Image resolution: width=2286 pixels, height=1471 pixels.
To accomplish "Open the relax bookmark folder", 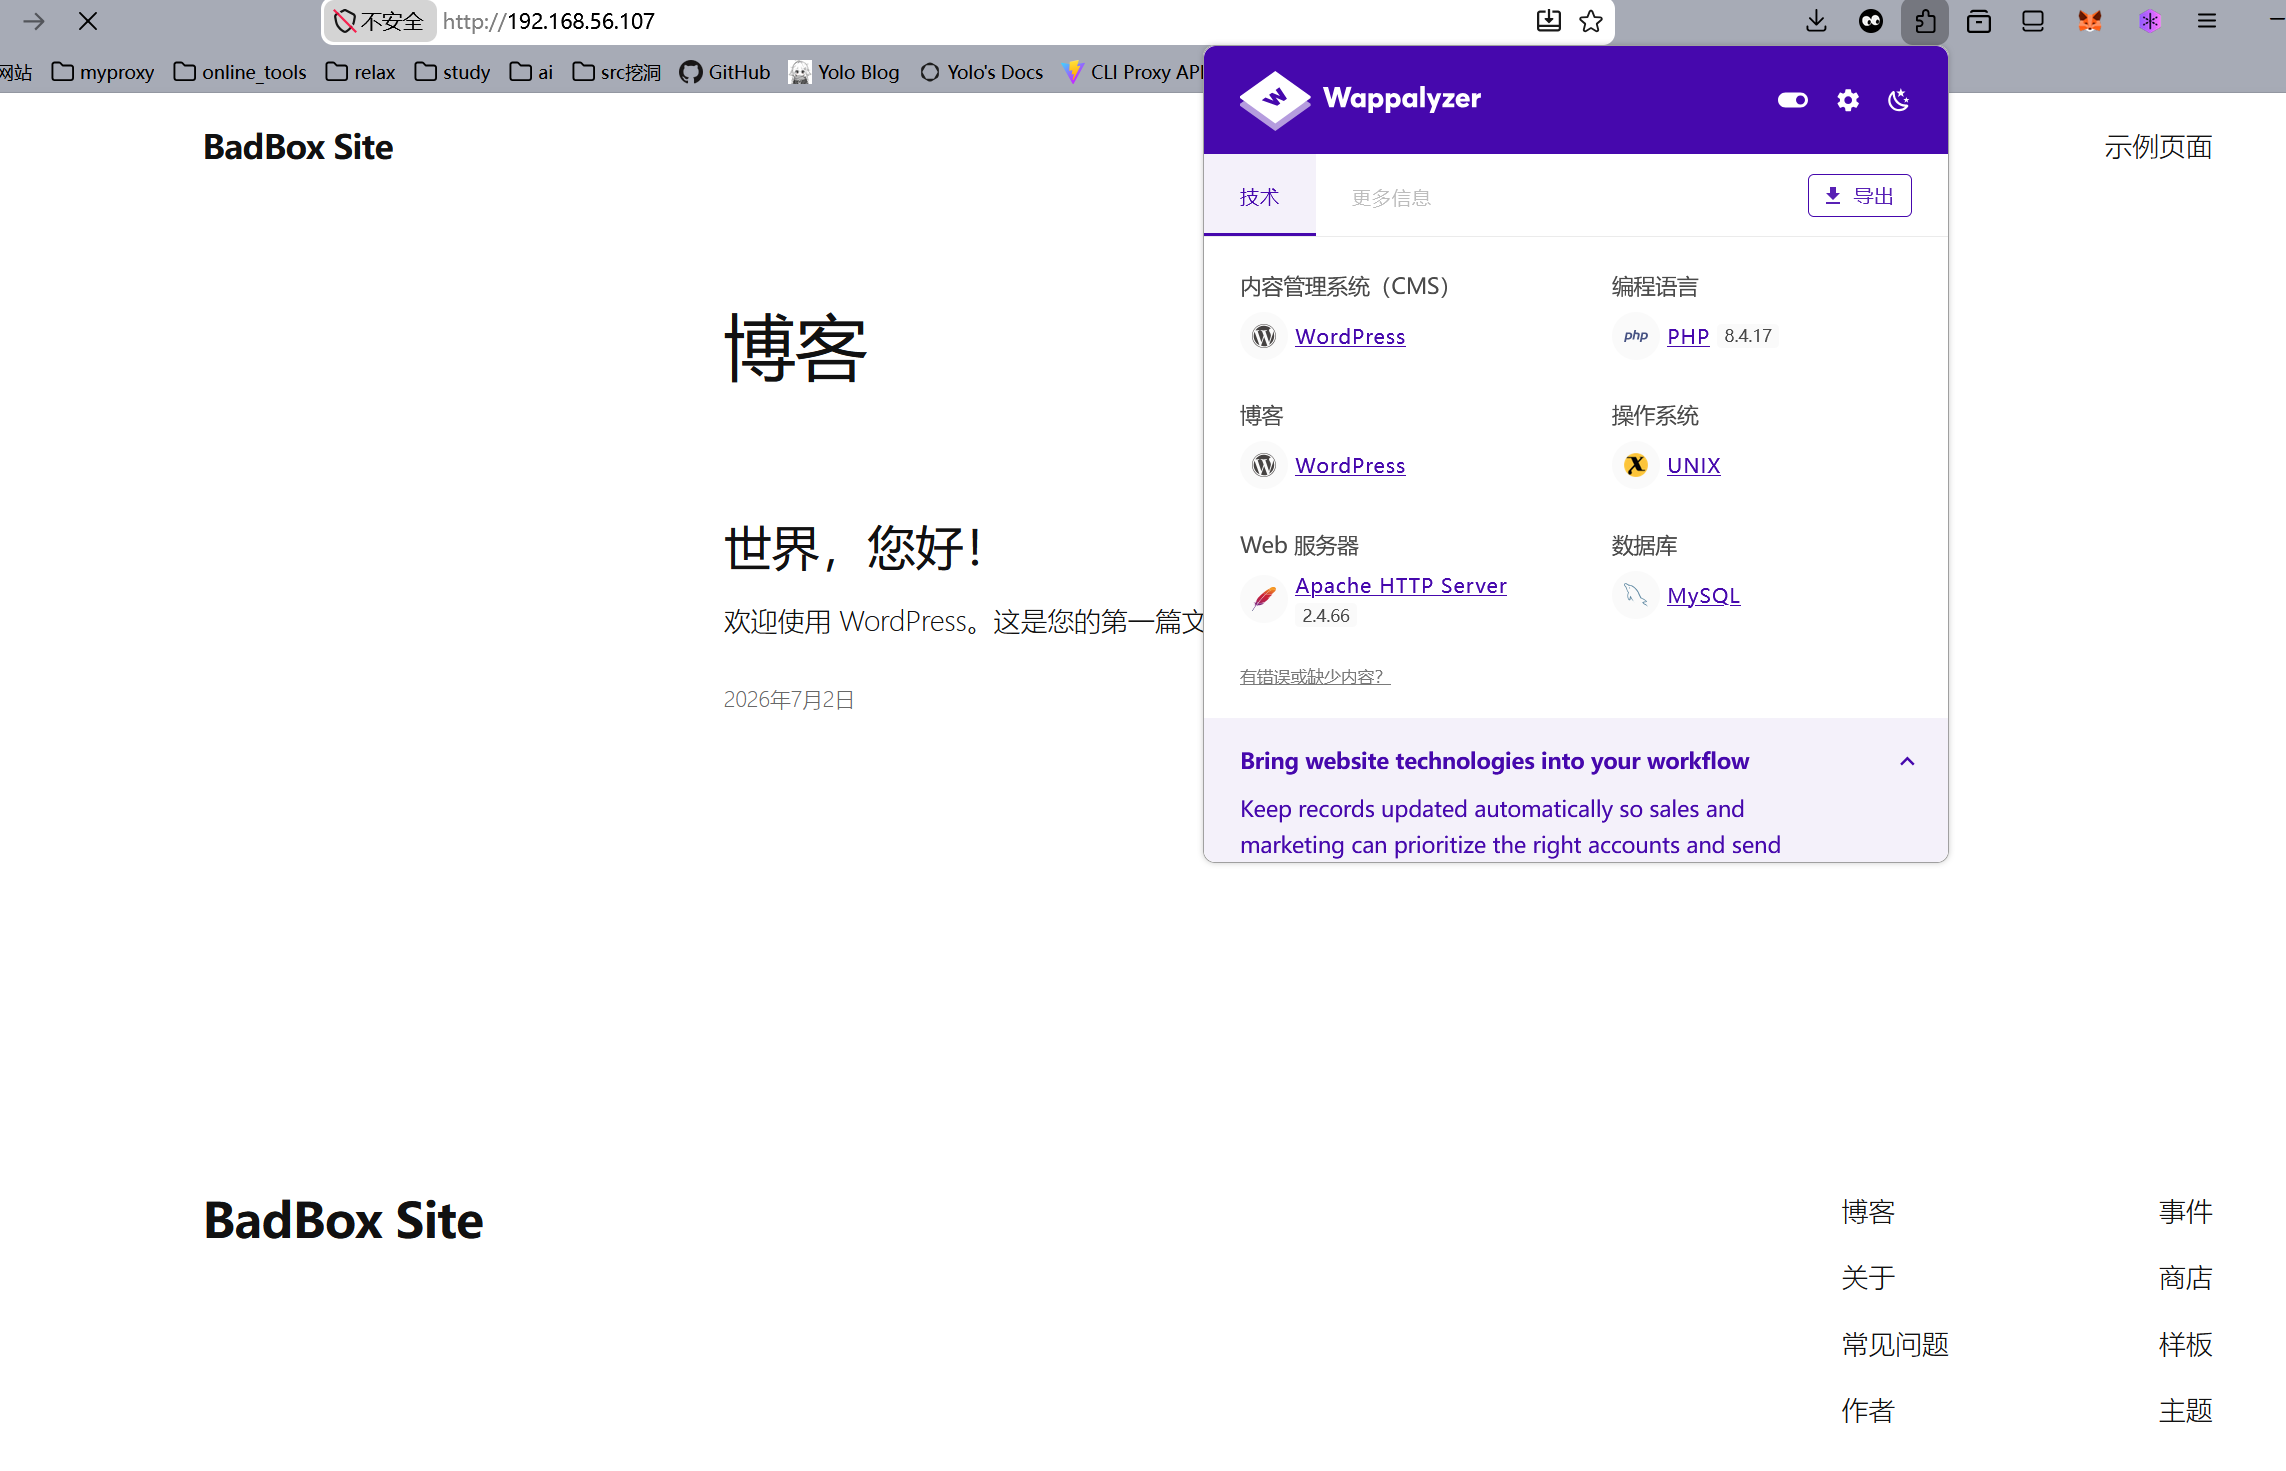I will pyautogui.click(x=360, y=72).
